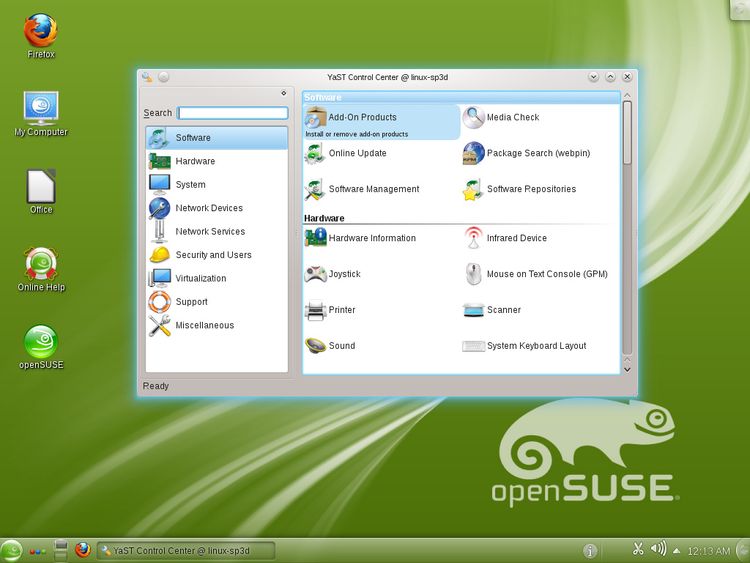Open Online Update module
This screenshot has height=563, width=750.
[x=357, y=154]
